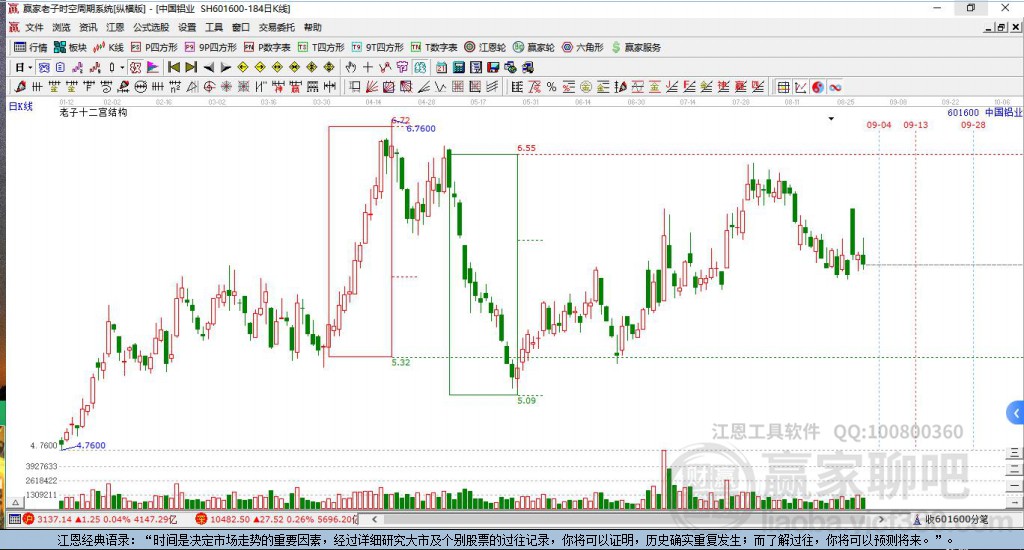Click the status bar grid icon
Image resolution: width=1024 pixels, height=550 pixels.
pyautogui.click(x=14, y=519)
